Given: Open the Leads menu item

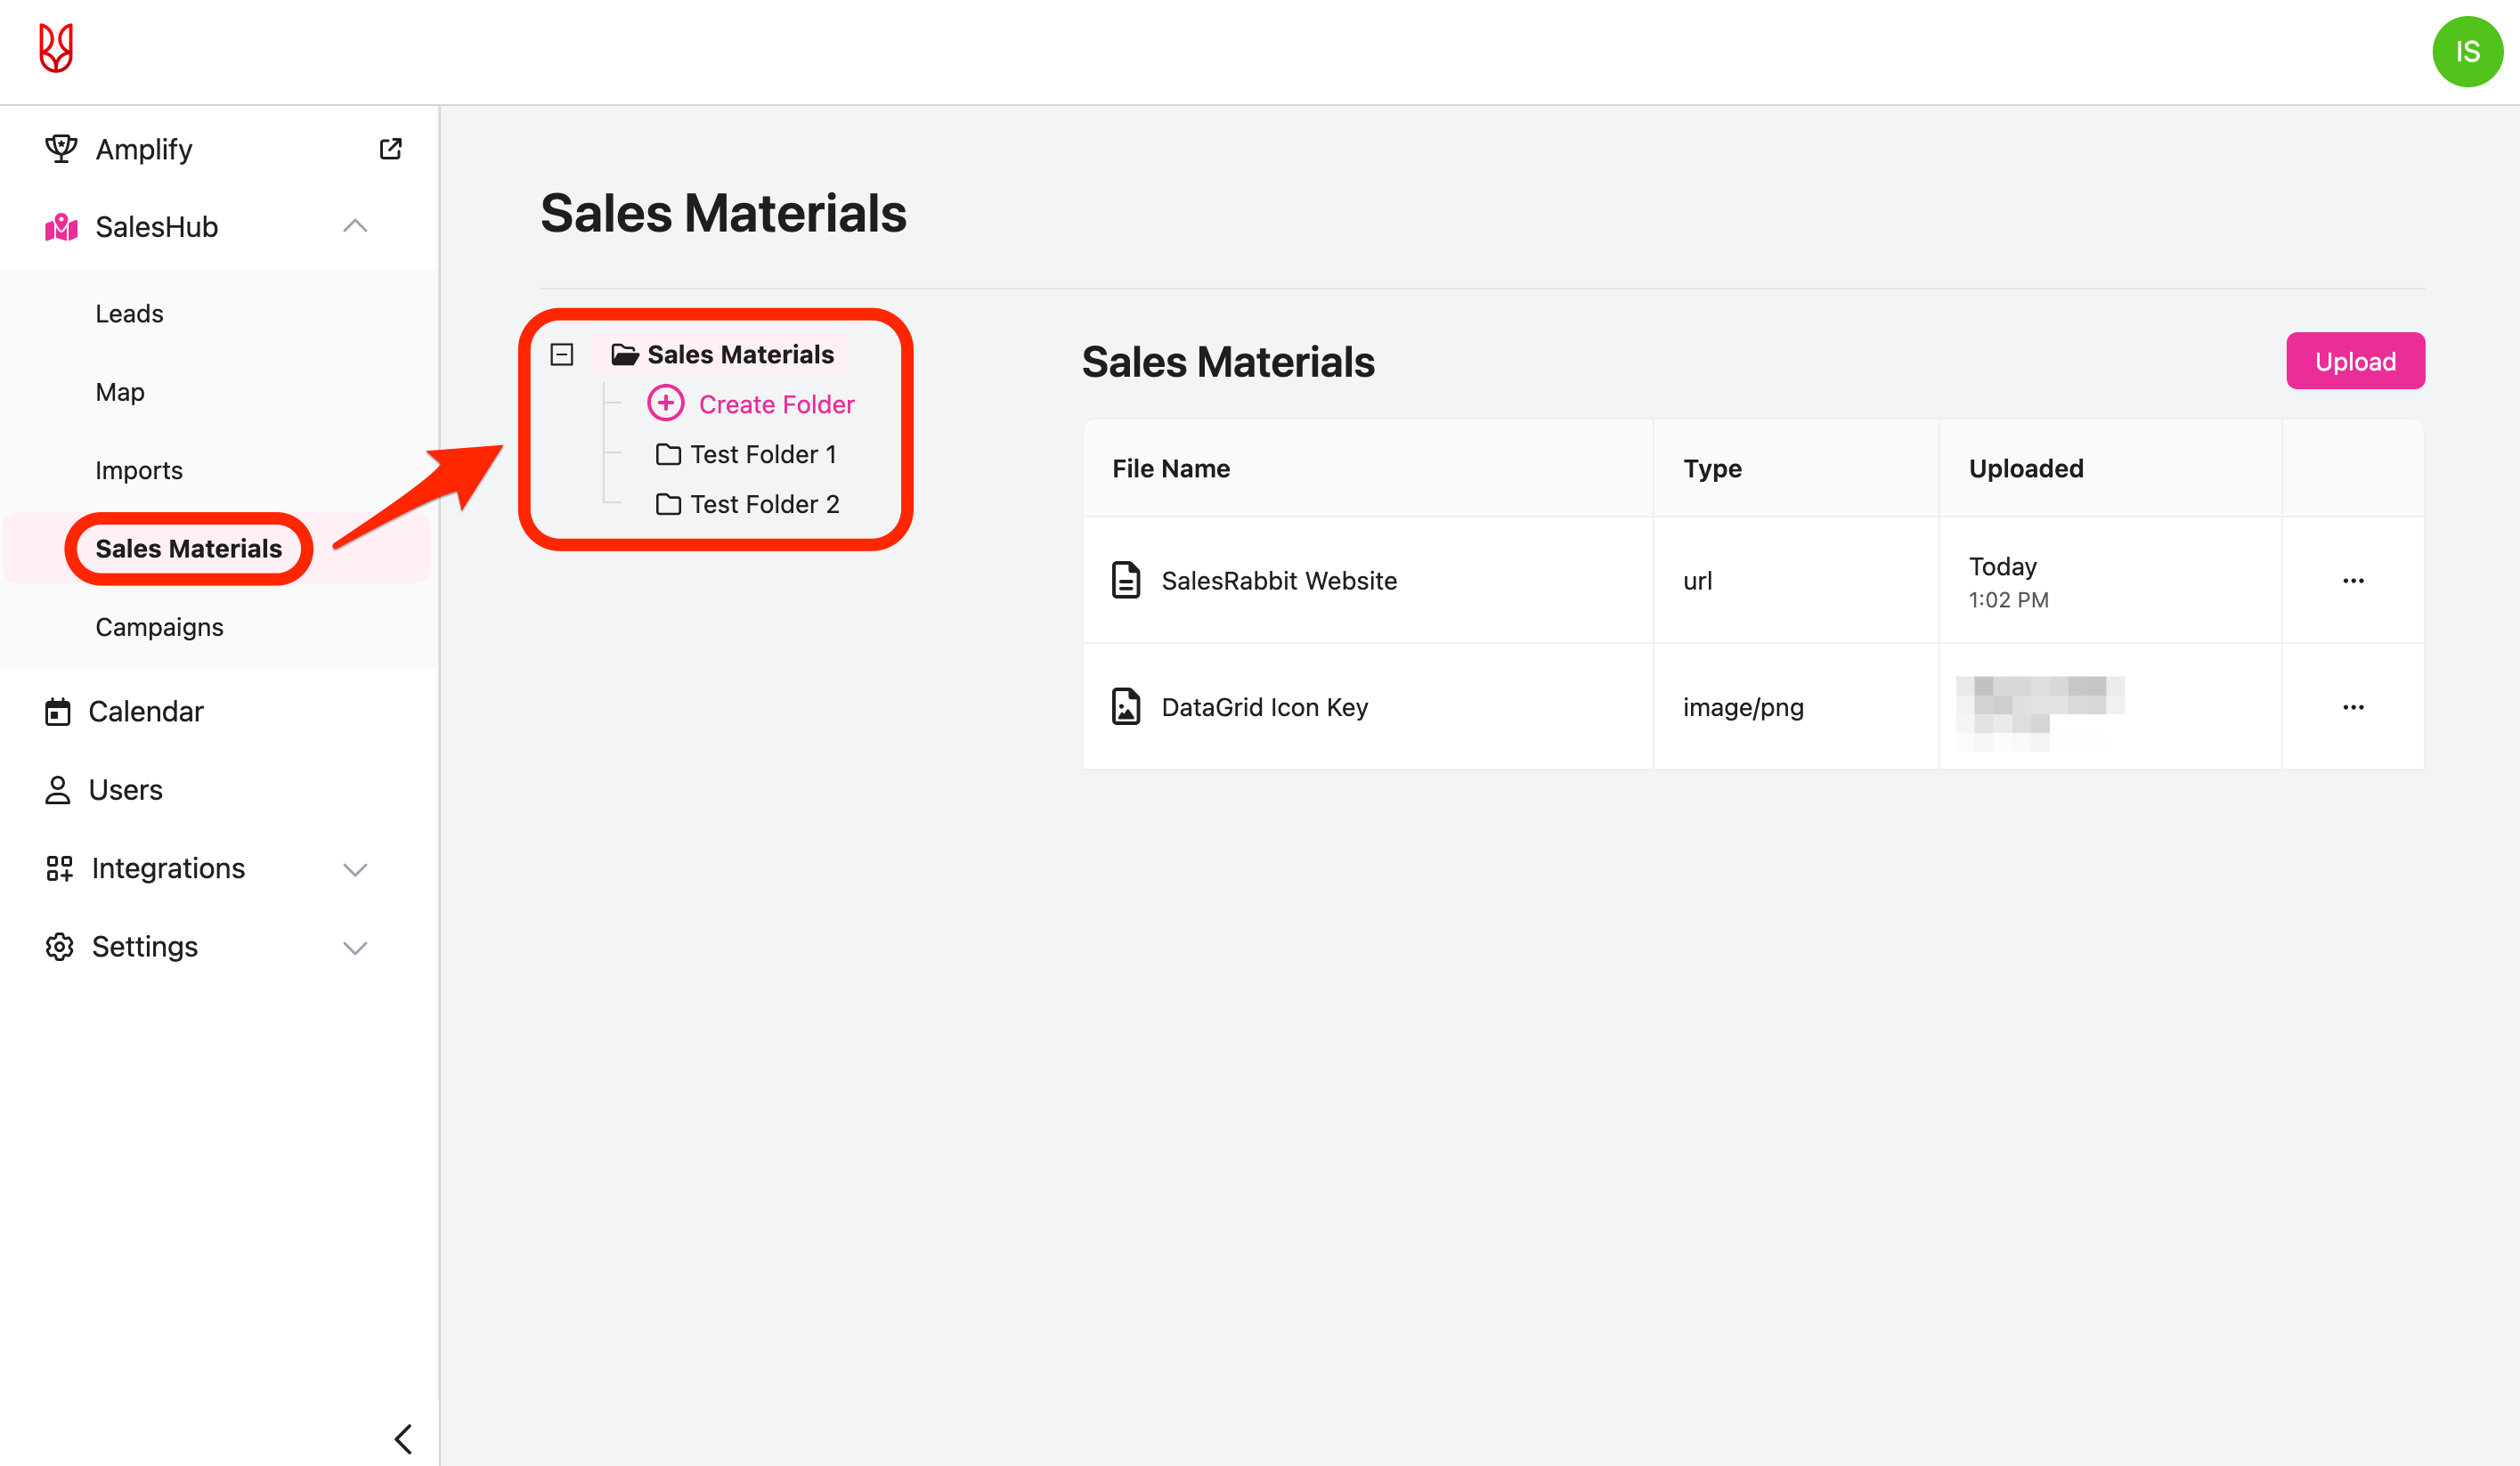Looking at the screenshot, I should click(x=129, y=314).
